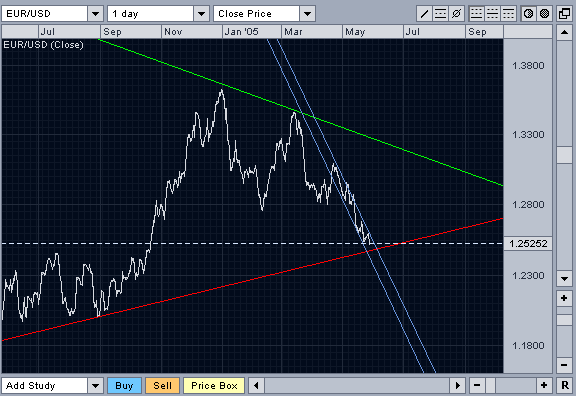The image size is (576, 396).
Task: Click the Price Box button
Action: (214, 386)
